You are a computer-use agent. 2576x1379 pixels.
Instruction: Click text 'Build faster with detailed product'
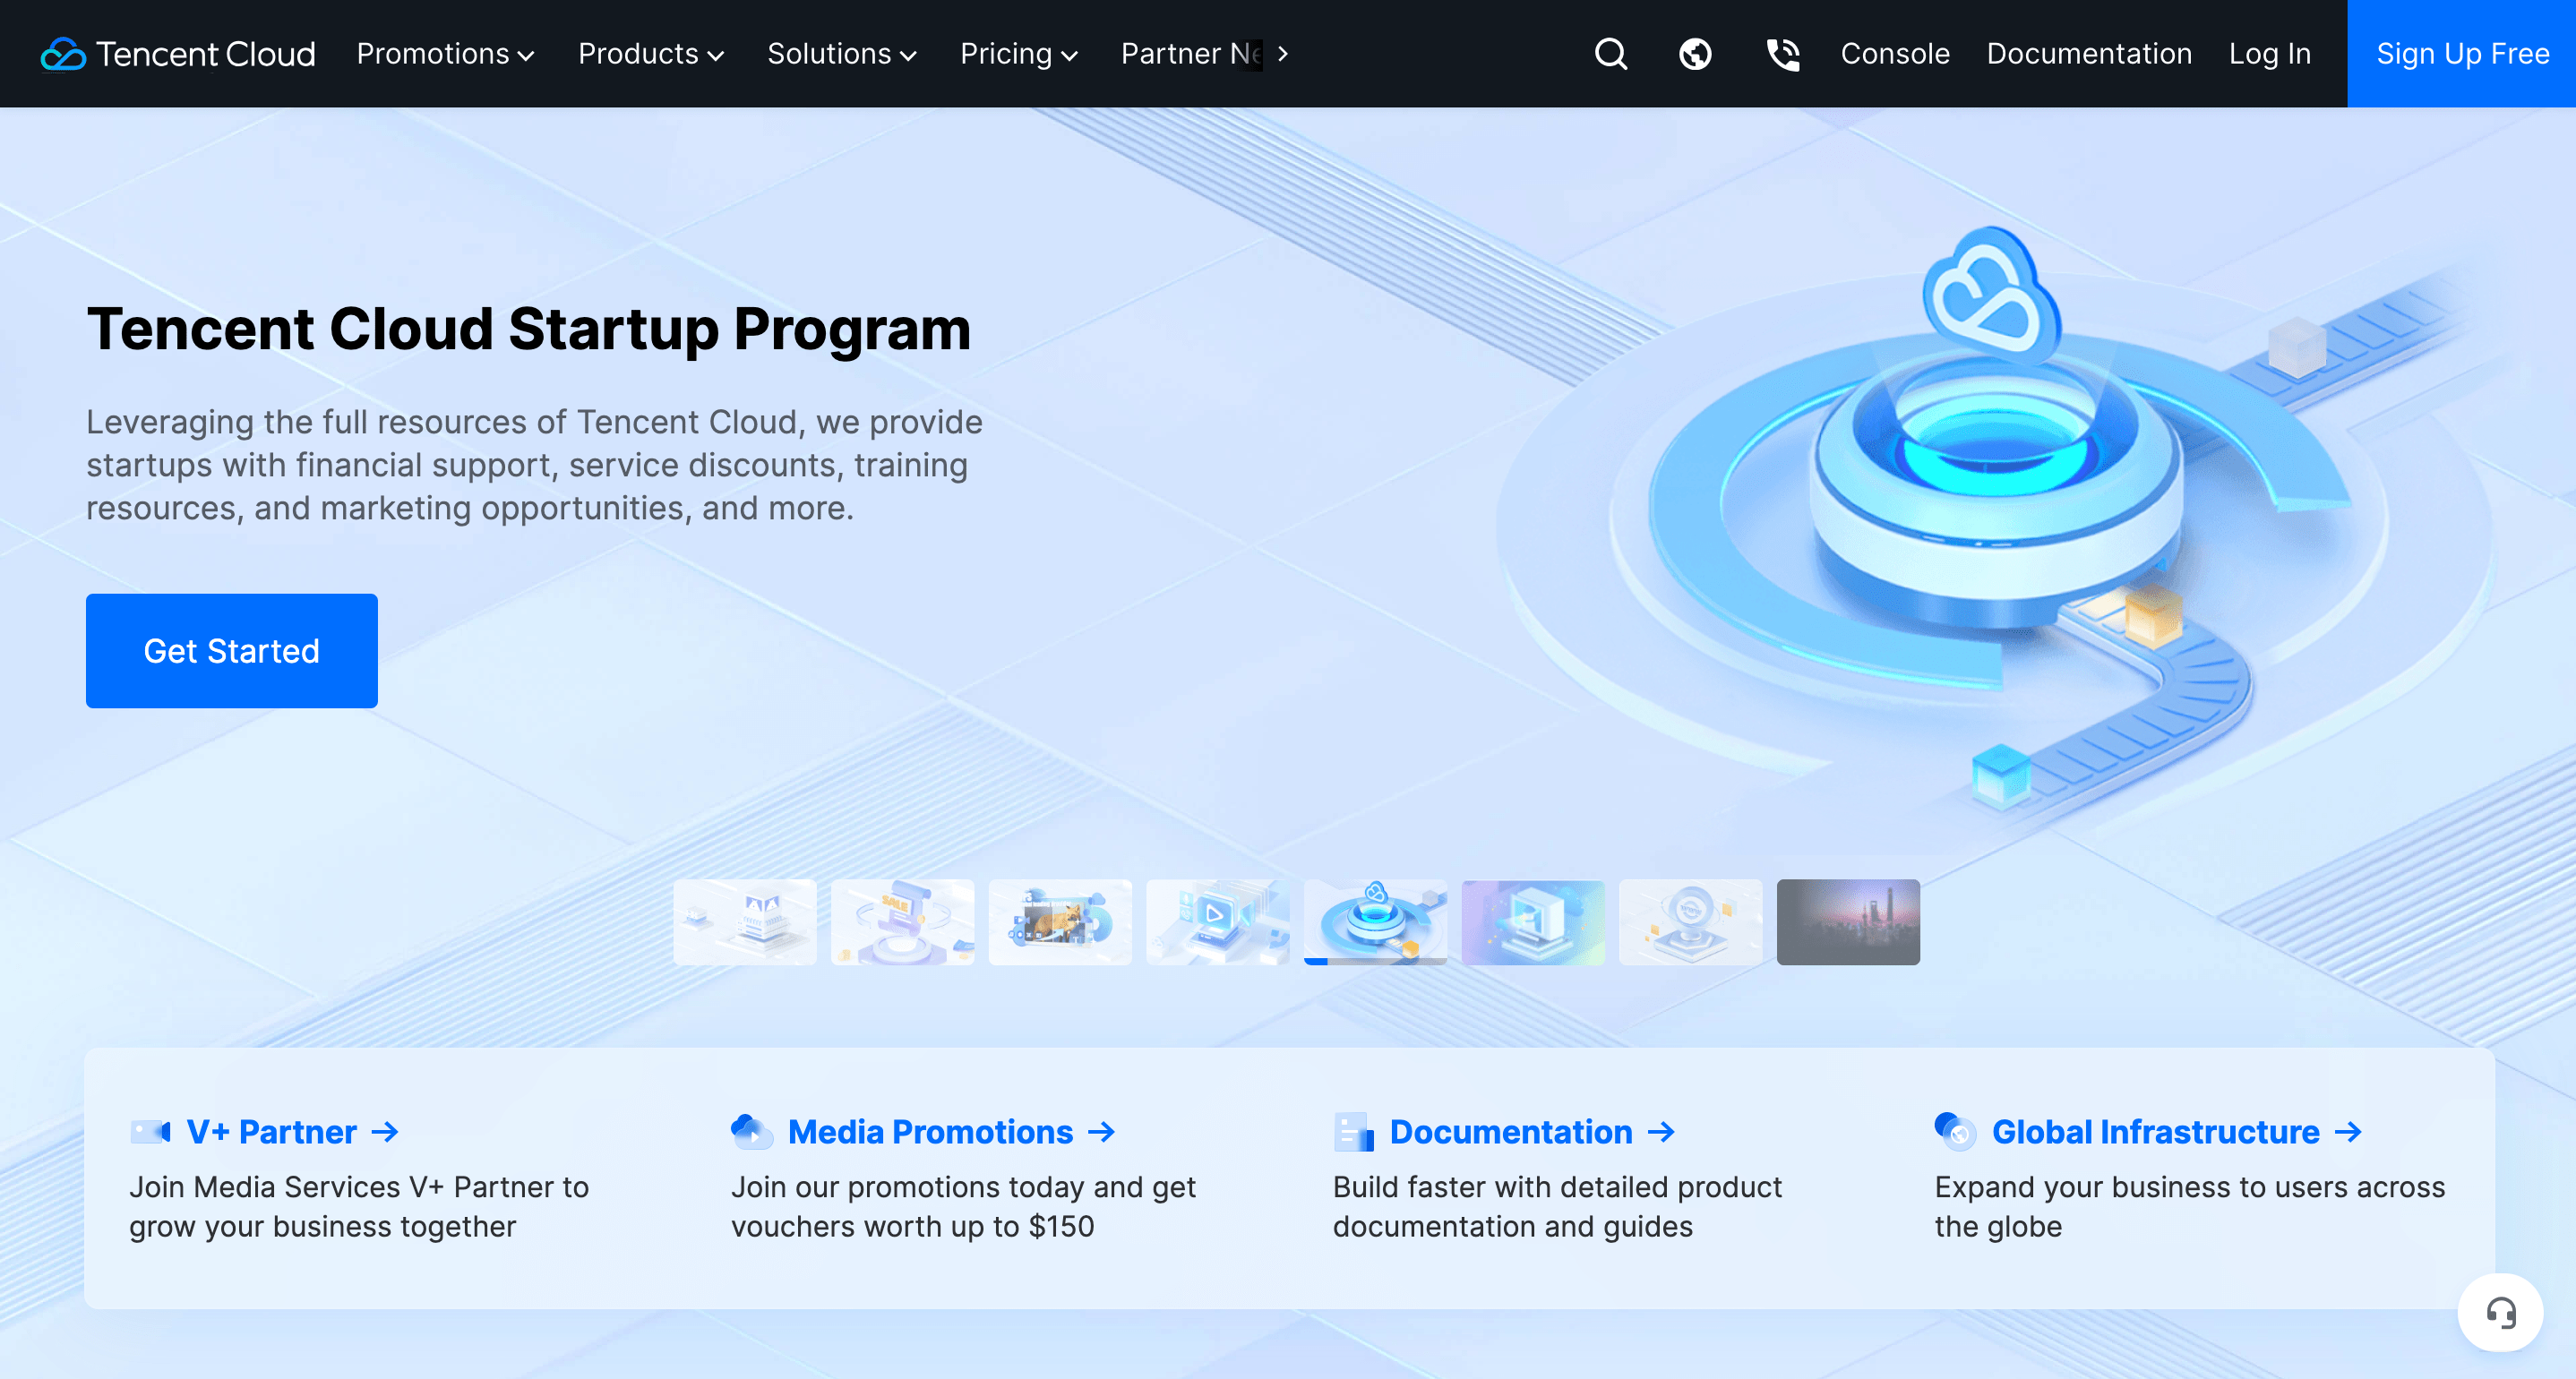pyautogui.click(x=1557, y=1187)
